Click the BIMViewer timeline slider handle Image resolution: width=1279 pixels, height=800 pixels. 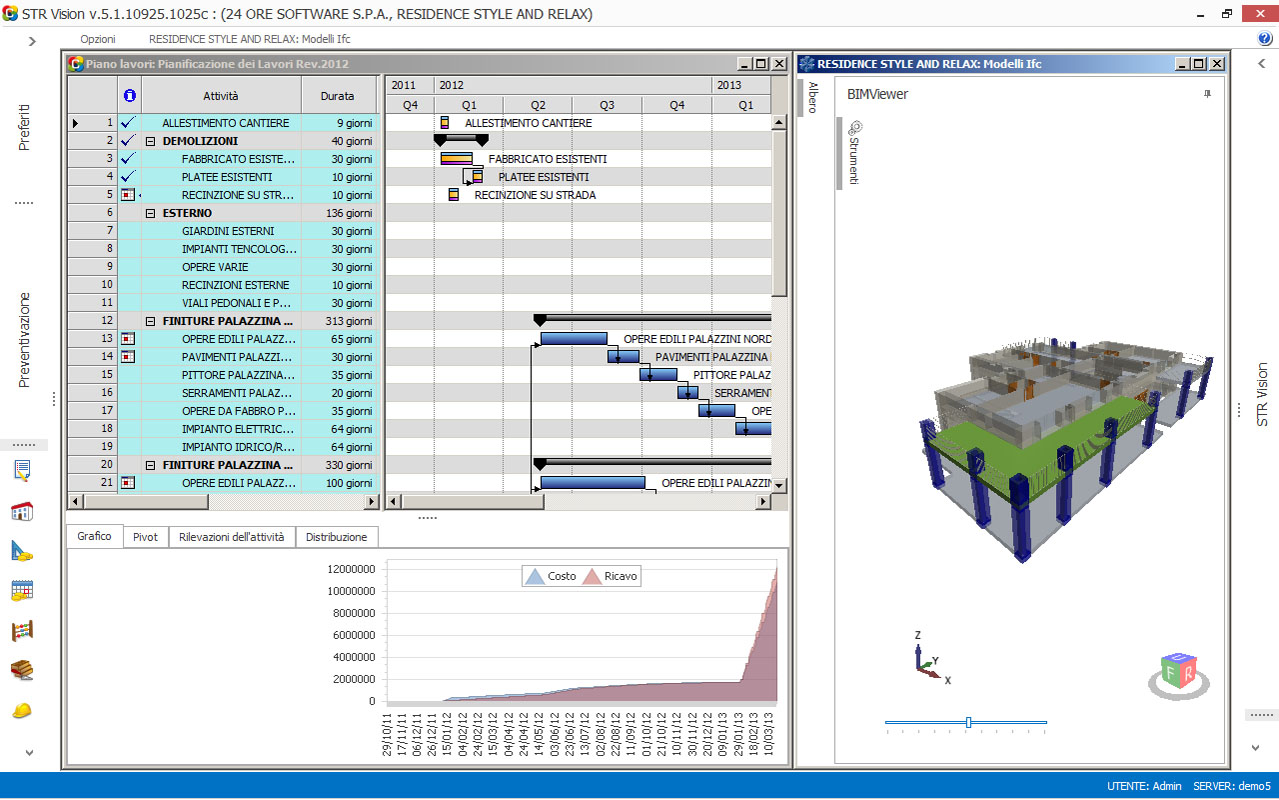[968, 722]
